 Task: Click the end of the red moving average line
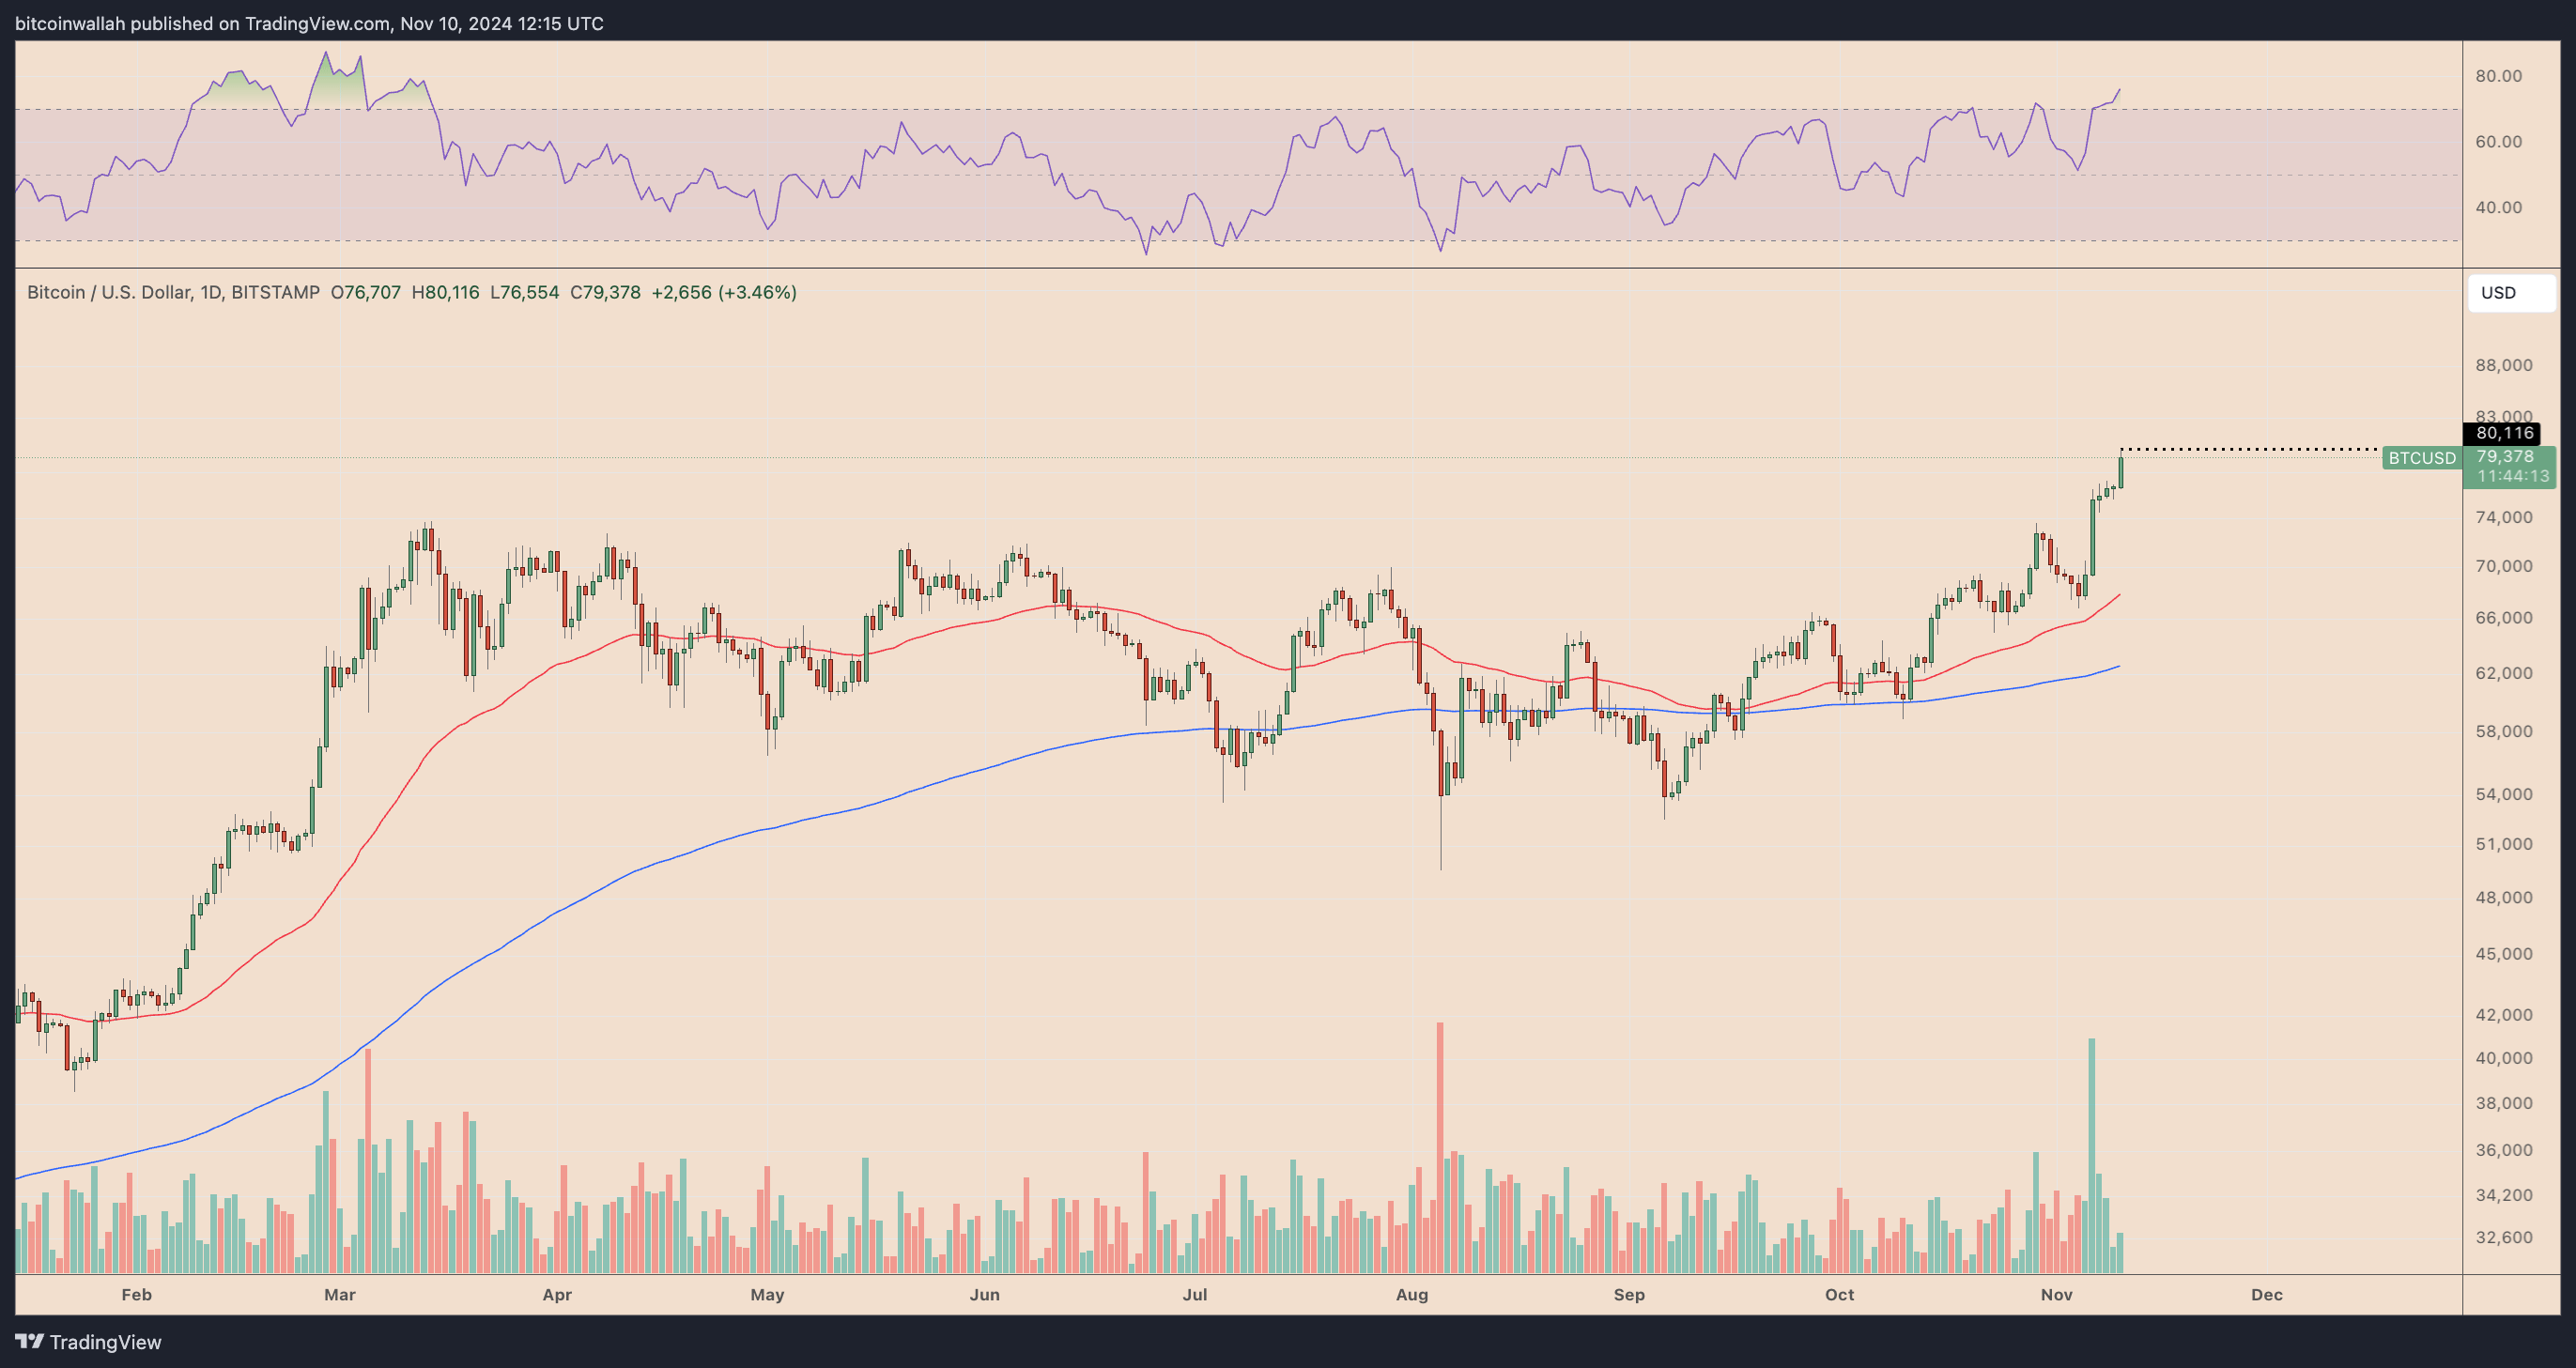click(x=2118, y=596)
